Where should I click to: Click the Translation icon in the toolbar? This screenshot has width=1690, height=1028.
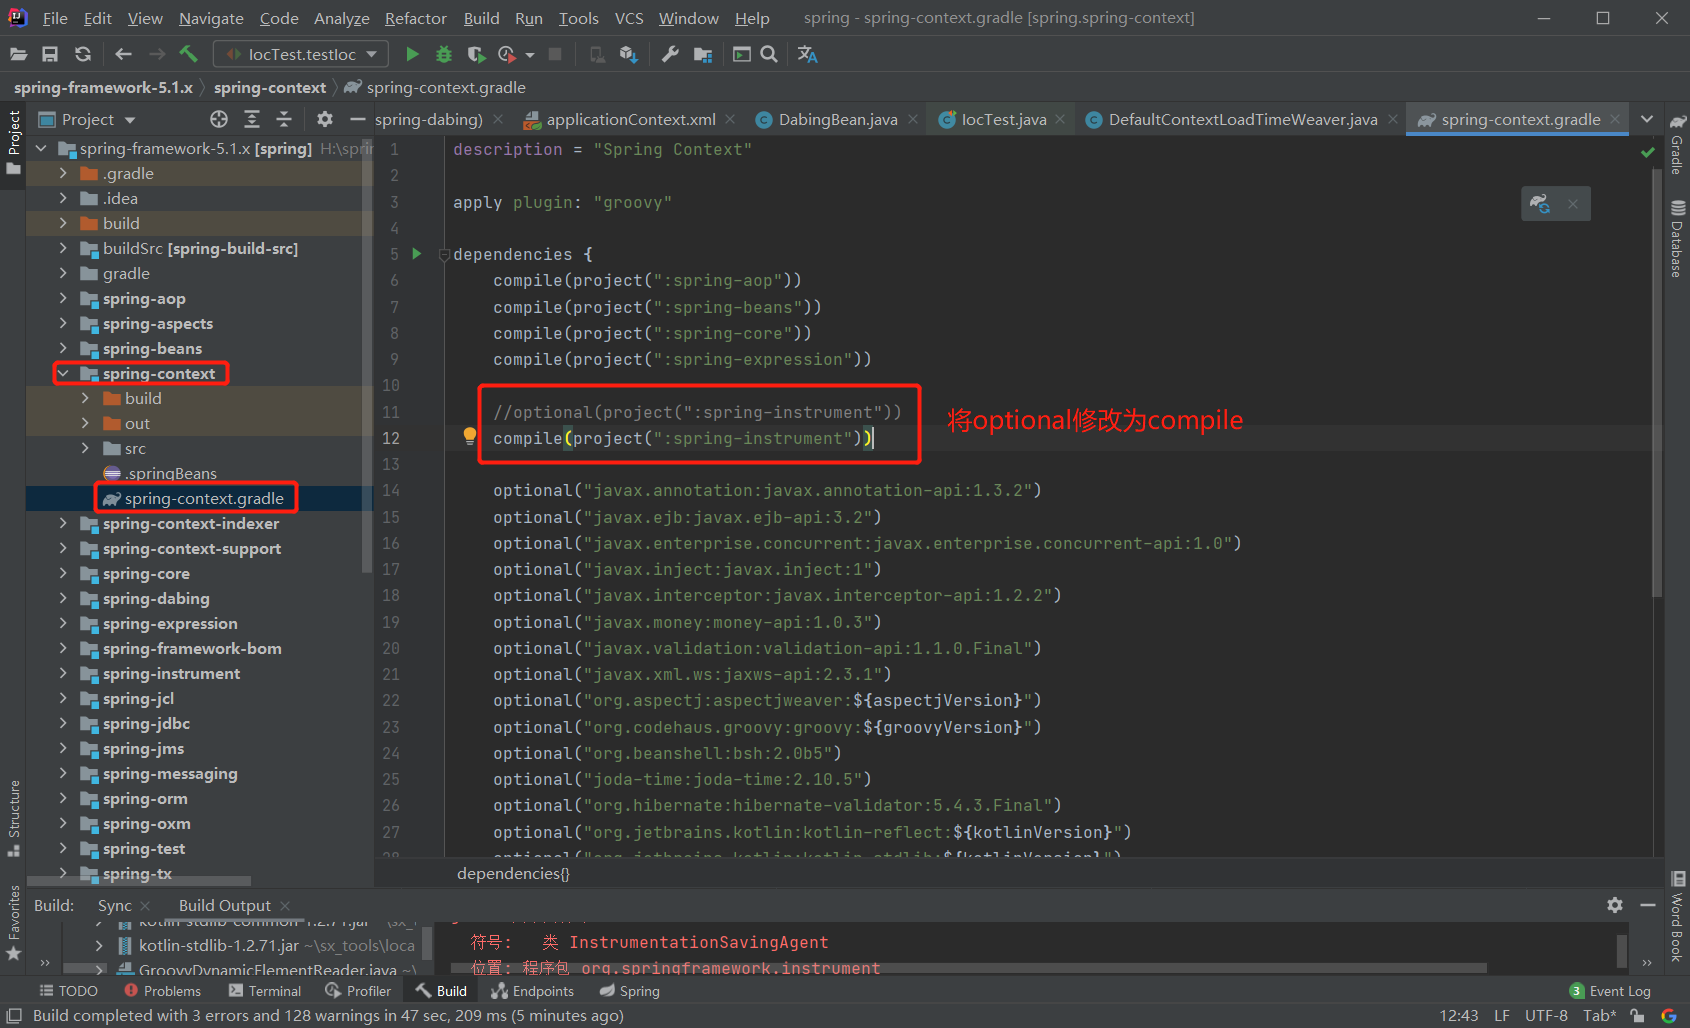[x=807, y=54]
